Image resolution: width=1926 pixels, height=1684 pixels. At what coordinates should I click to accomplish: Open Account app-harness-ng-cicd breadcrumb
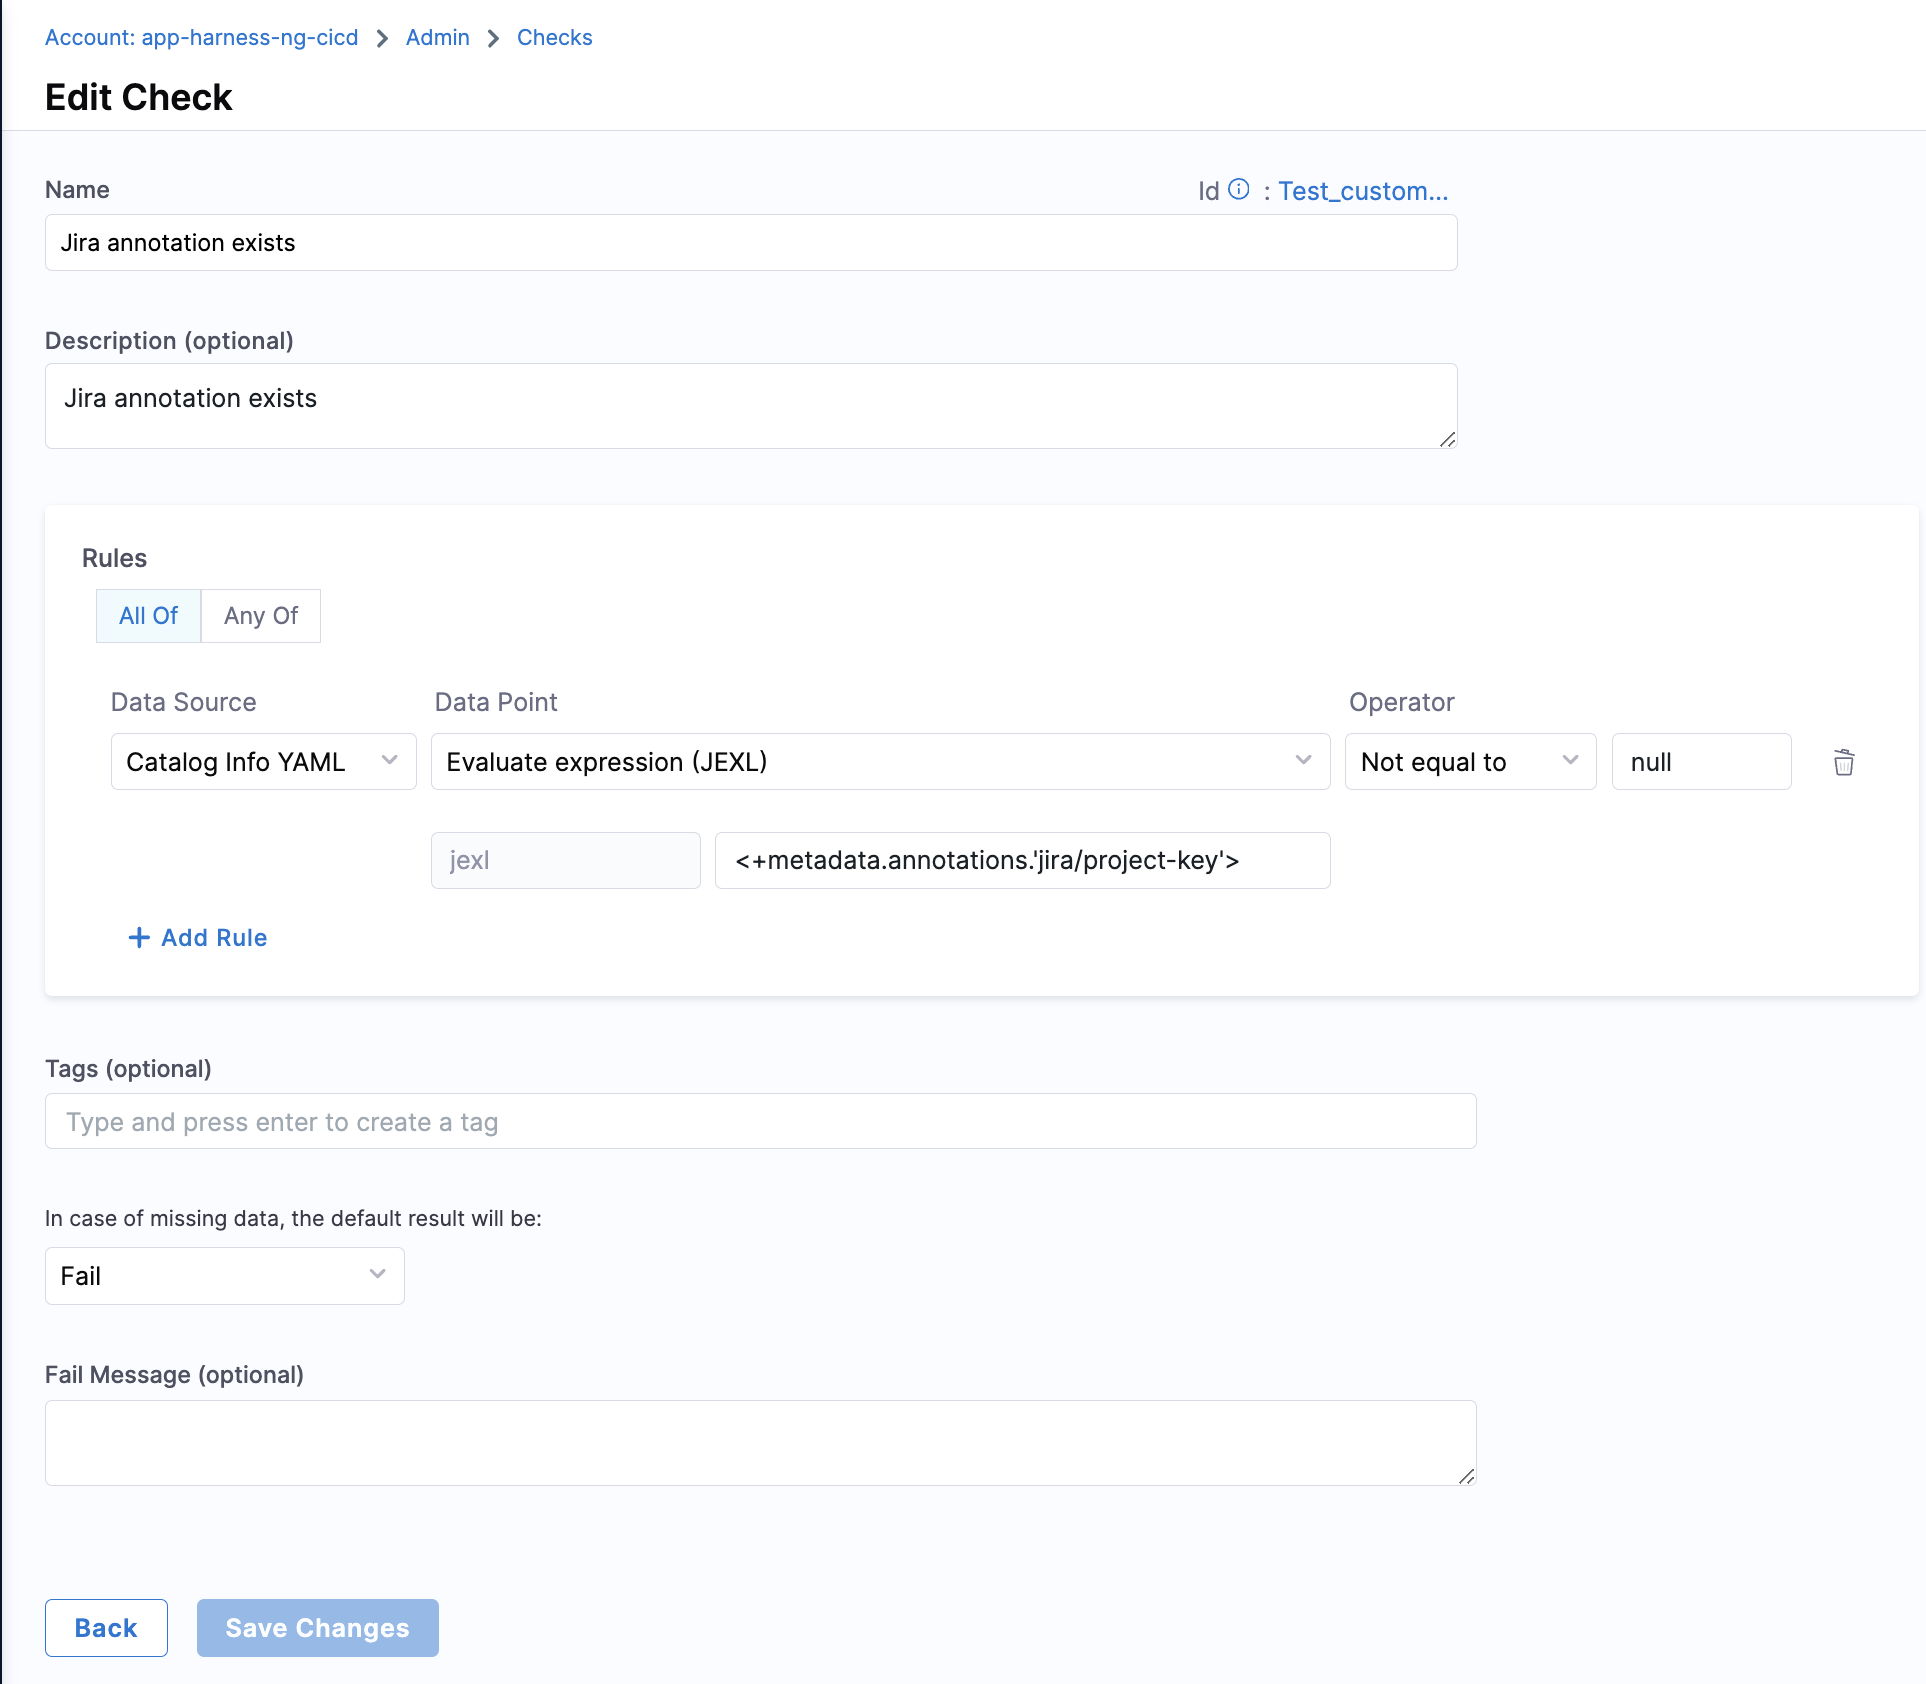tap(201, 37)
